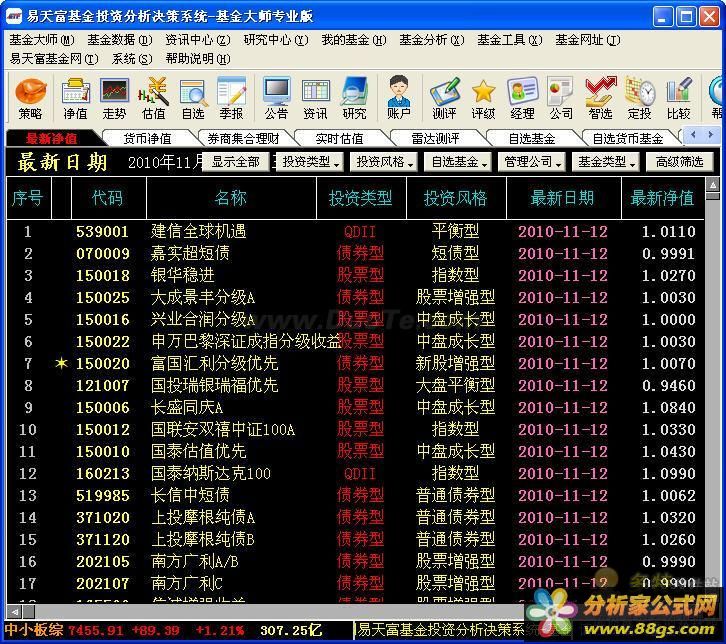The height and width of the screenshot is (644, 726).
Task: Open the 基金大师(M) menu
Action: pos(42,40)
